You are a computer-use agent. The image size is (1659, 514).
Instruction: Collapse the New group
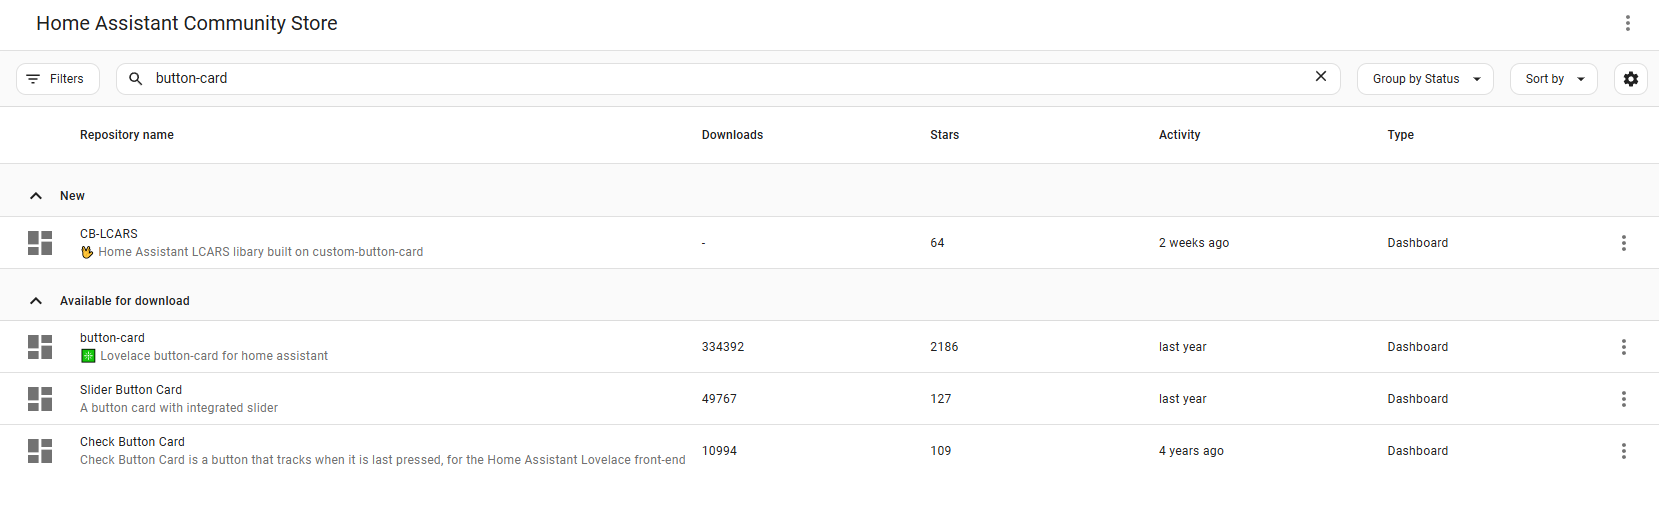pos(36,196)
